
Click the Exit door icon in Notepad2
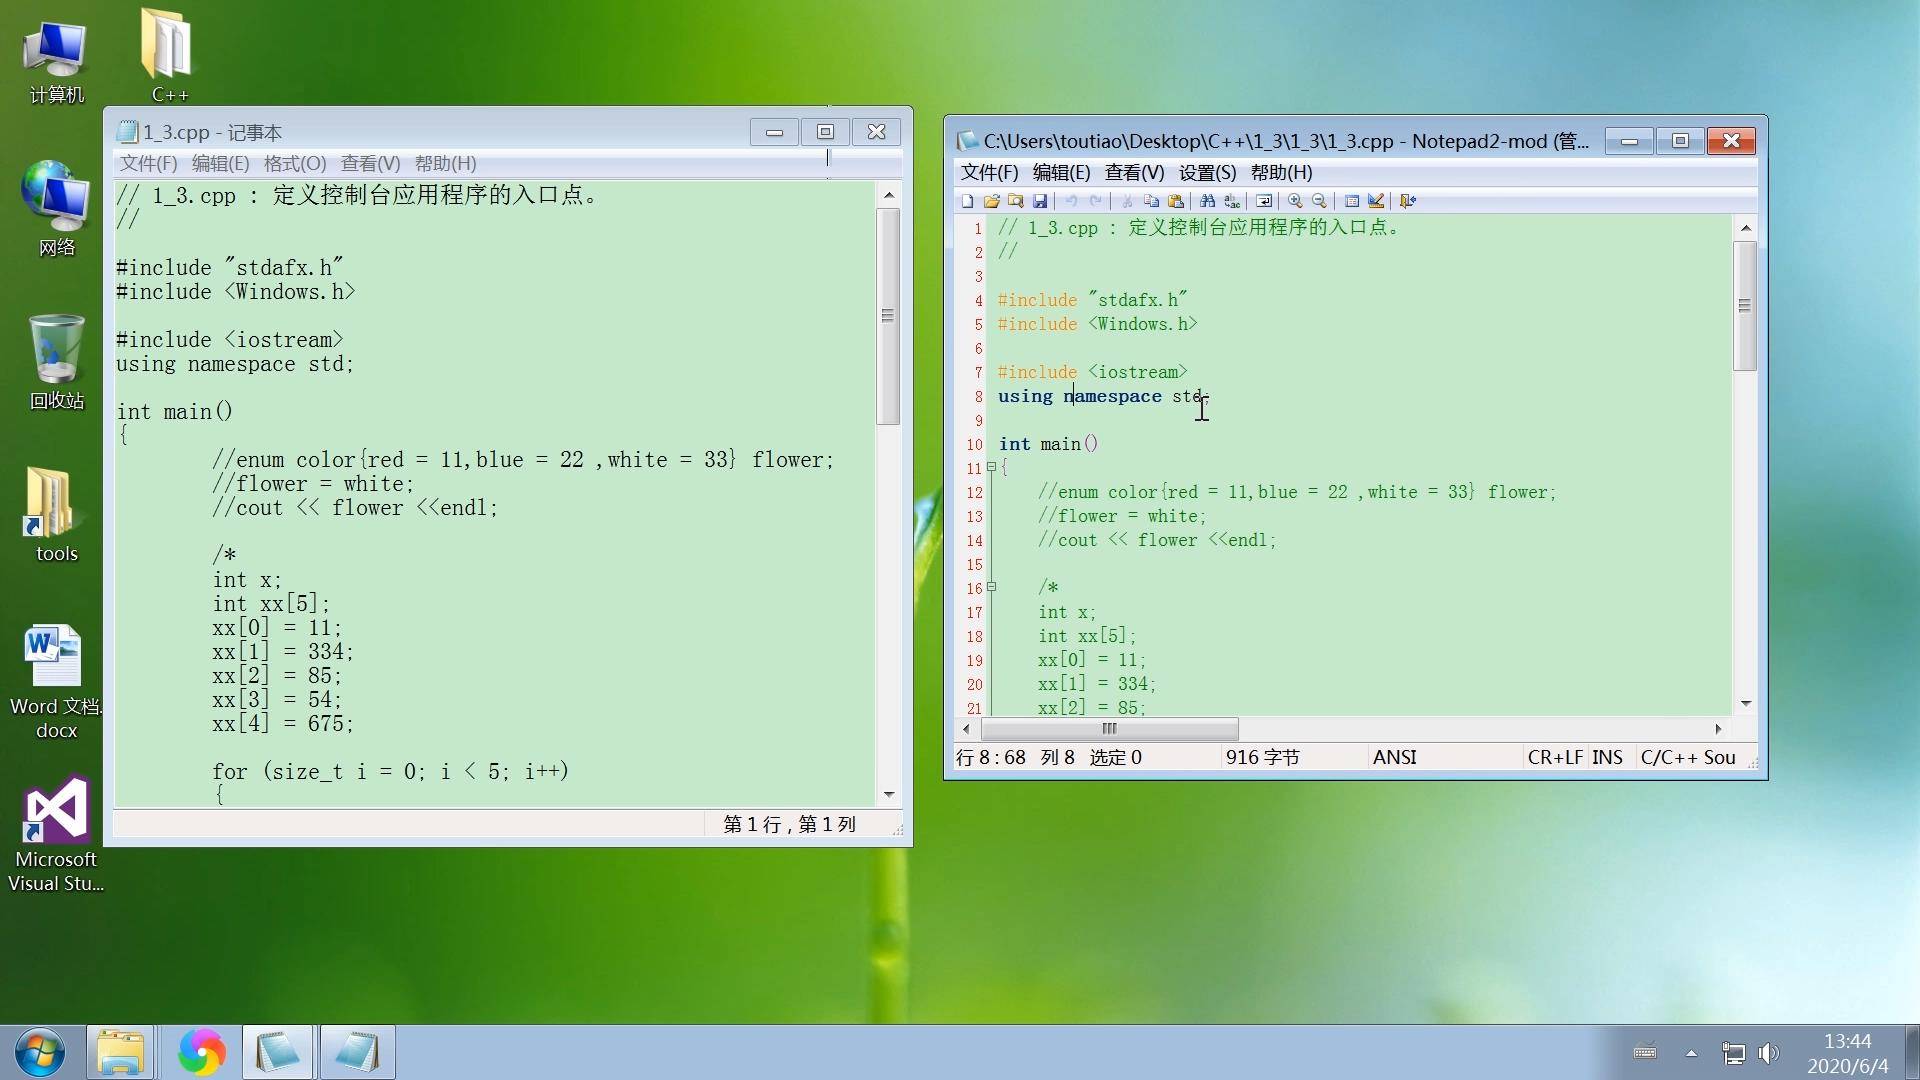1408,201
